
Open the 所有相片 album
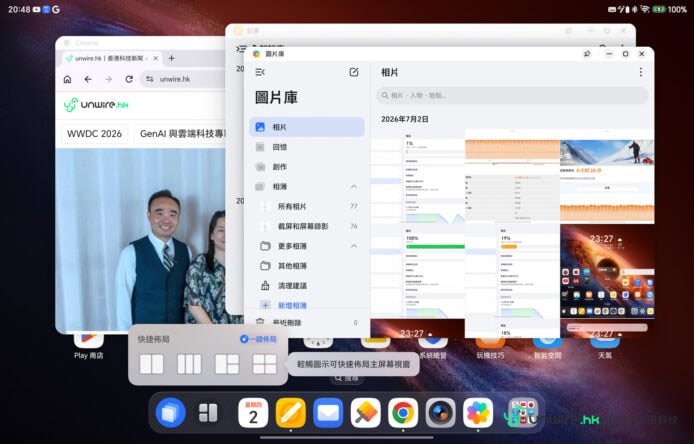(309, 206)
